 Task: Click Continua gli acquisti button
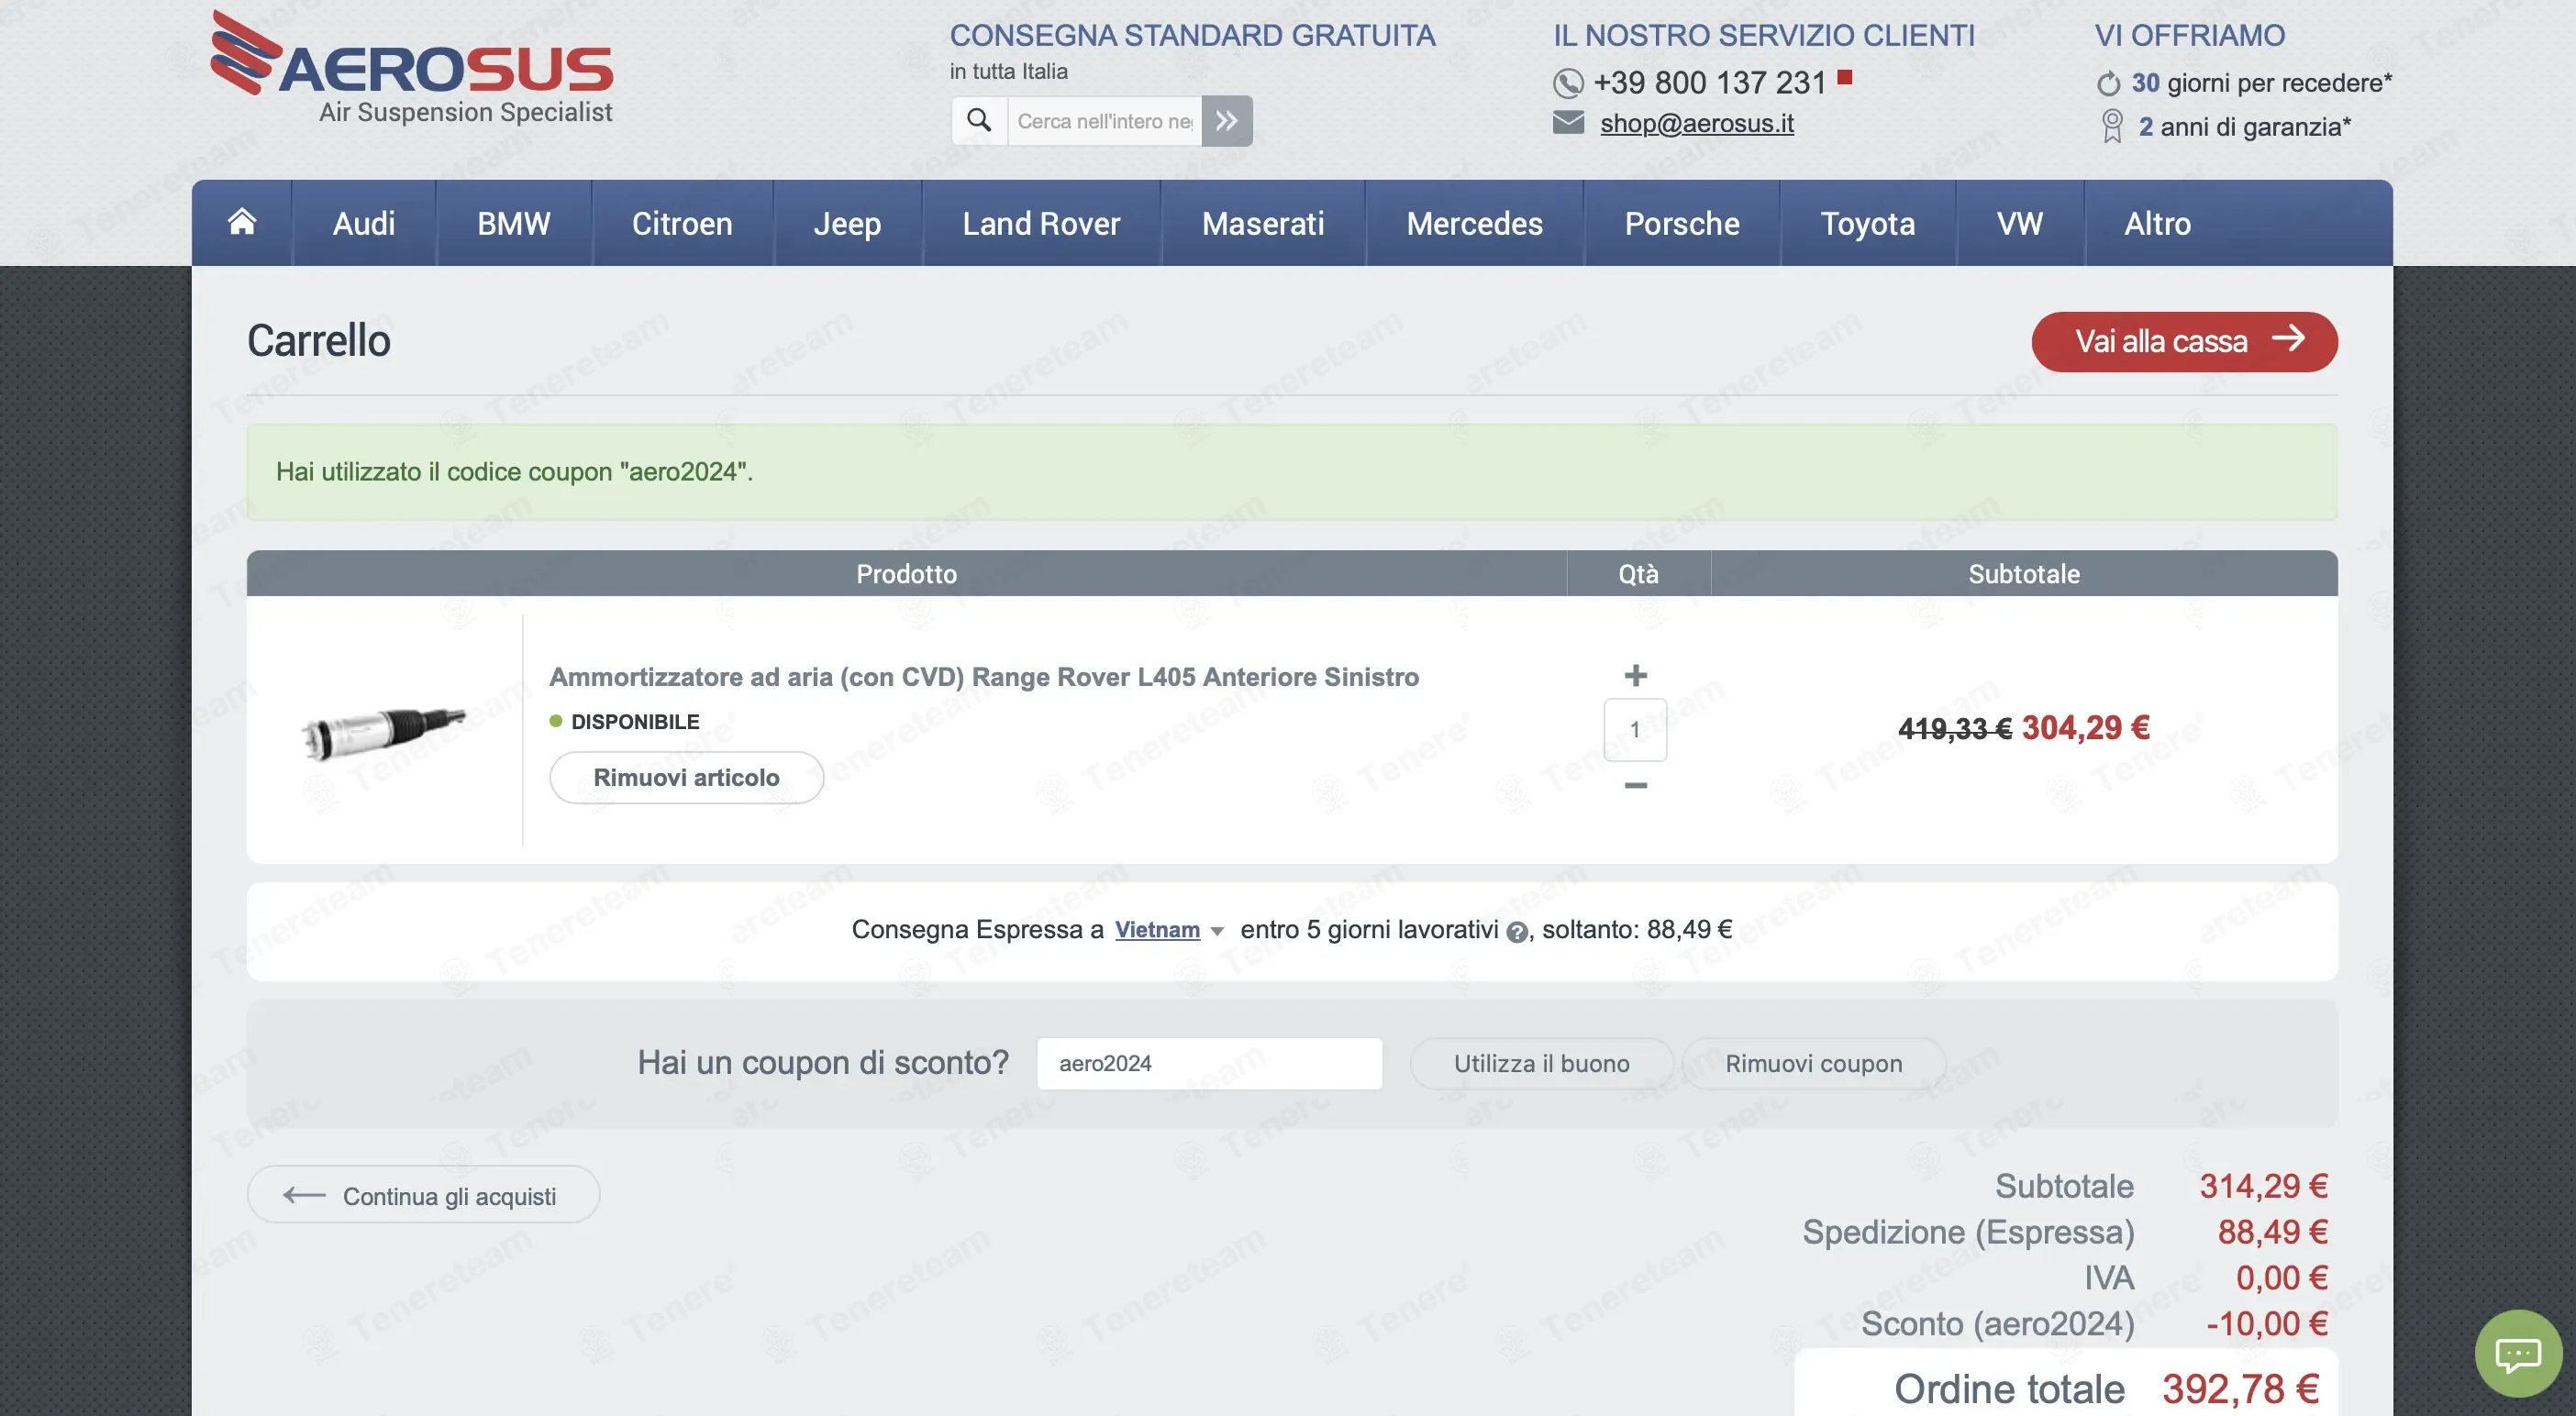click(423, 1195)
